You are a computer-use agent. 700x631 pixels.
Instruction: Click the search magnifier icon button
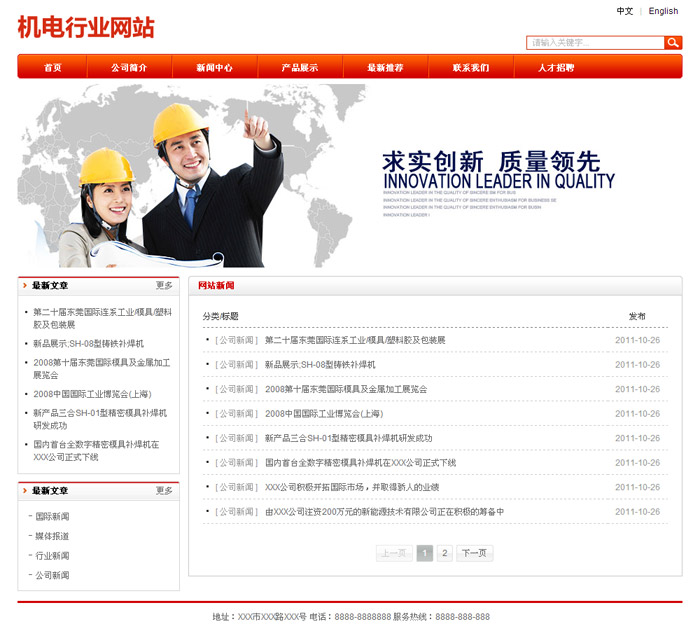point(673,43)
